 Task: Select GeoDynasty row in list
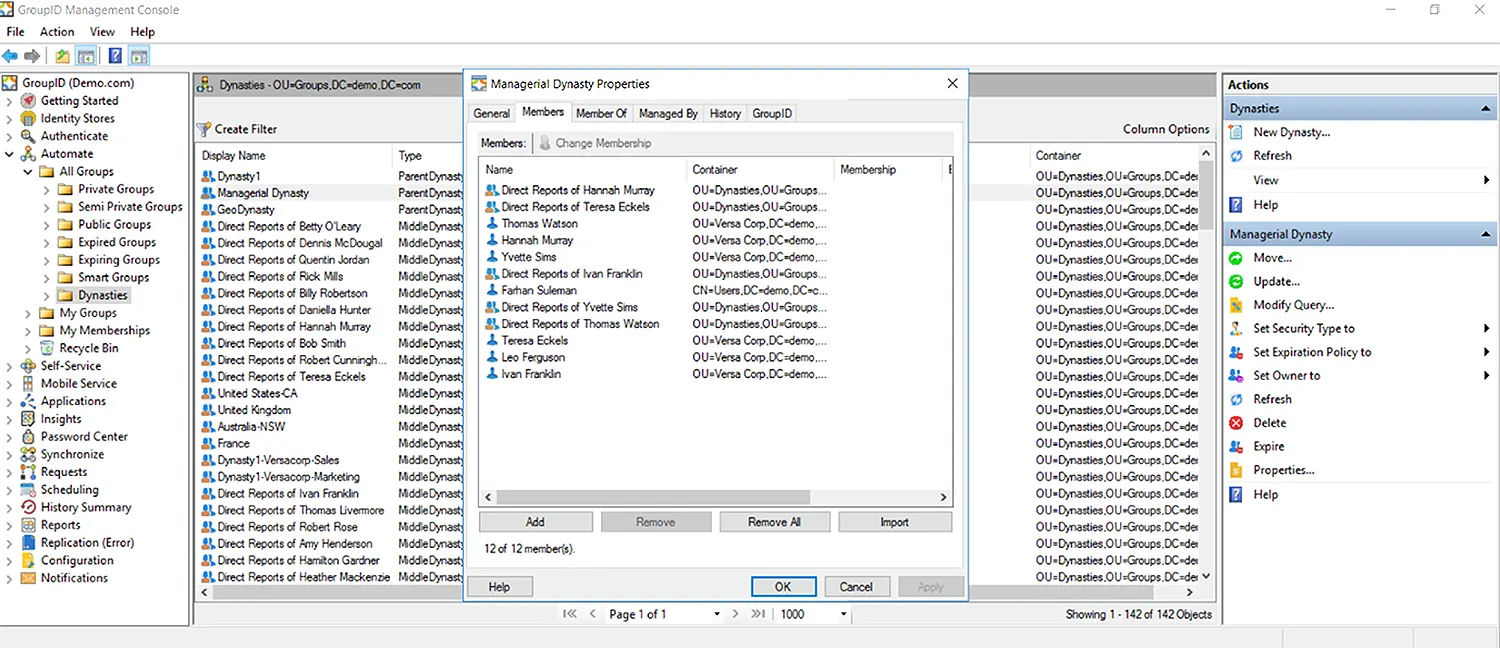point(246,210)
